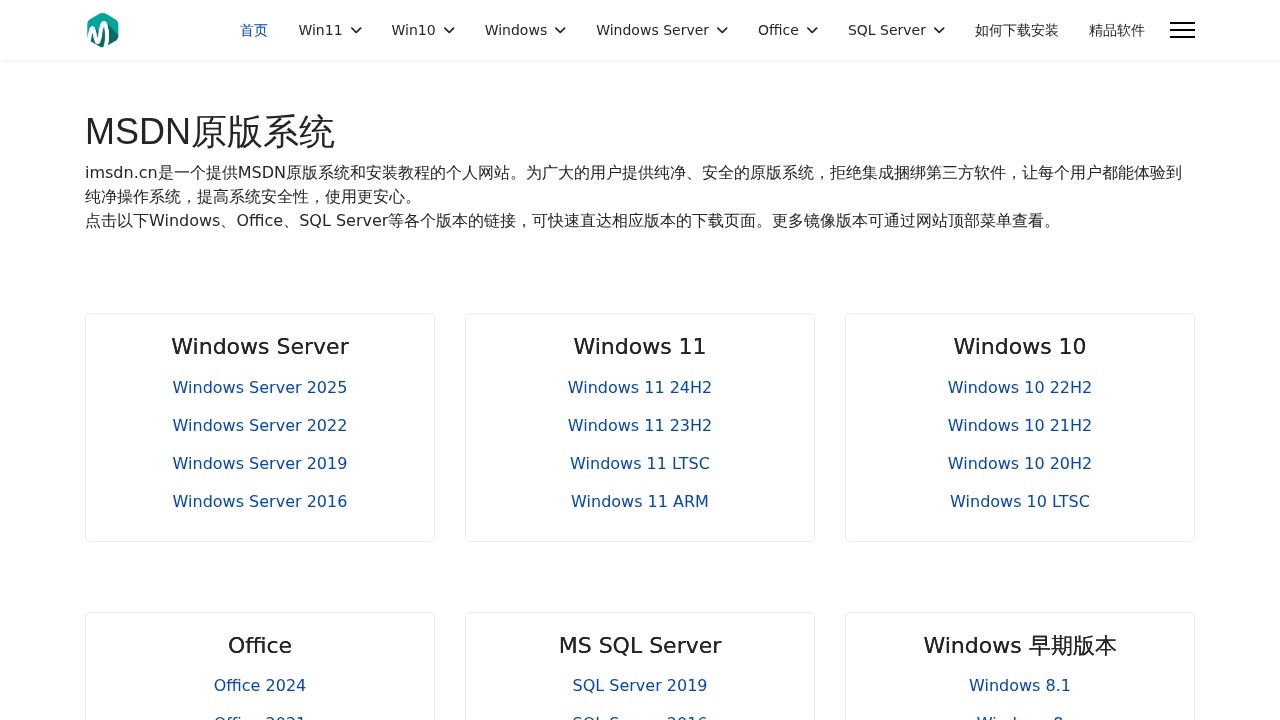This screenshot has height=720, width=1280.
Task: Select 首页 in the navigation bar
Action: (x=253, y=30)
